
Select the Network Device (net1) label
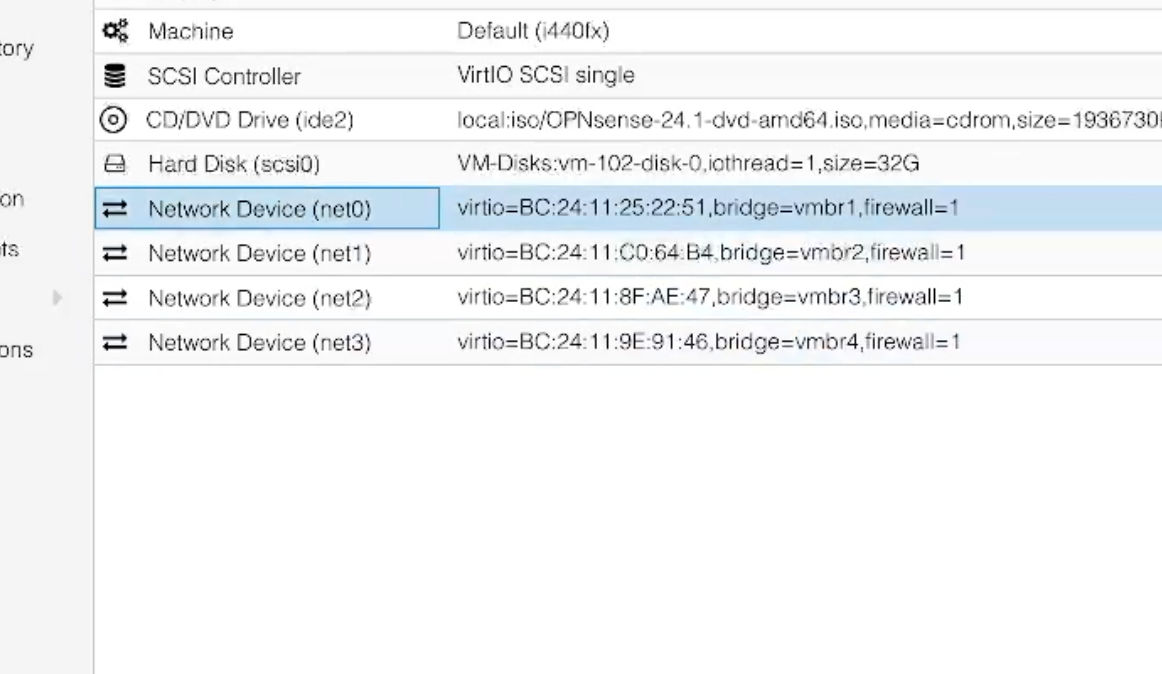pos(259,254)
